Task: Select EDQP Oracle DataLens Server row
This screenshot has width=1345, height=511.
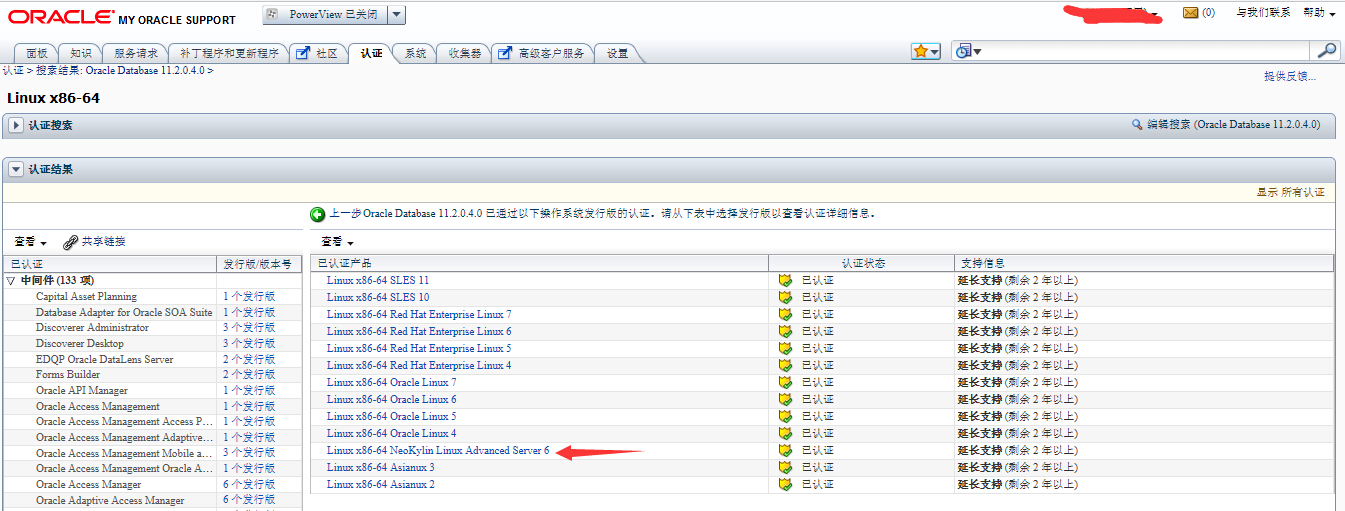Action: click(x=152, y=359)
